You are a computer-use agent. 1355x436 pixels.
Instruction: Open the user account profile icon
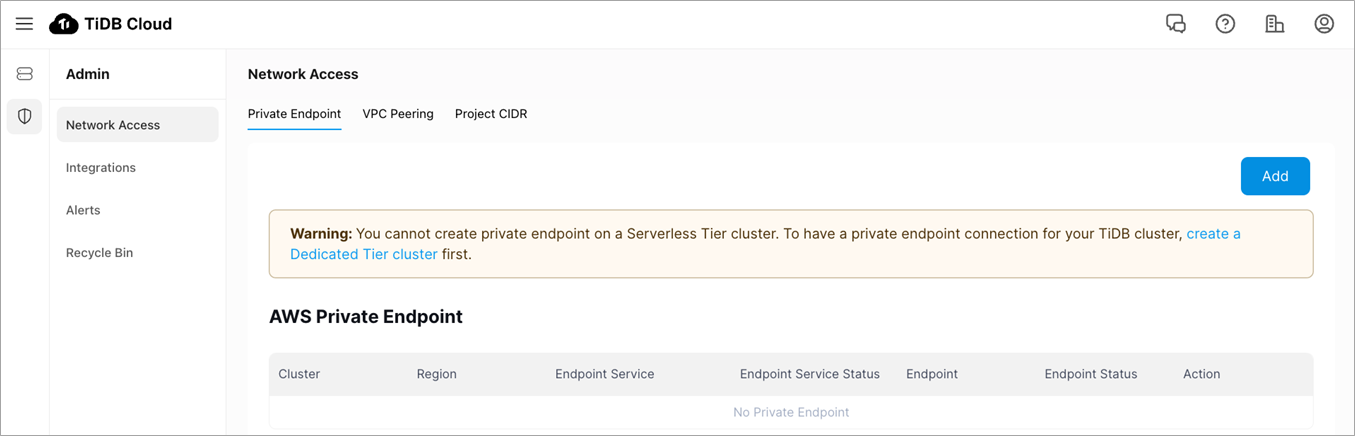click(1324, 24)
